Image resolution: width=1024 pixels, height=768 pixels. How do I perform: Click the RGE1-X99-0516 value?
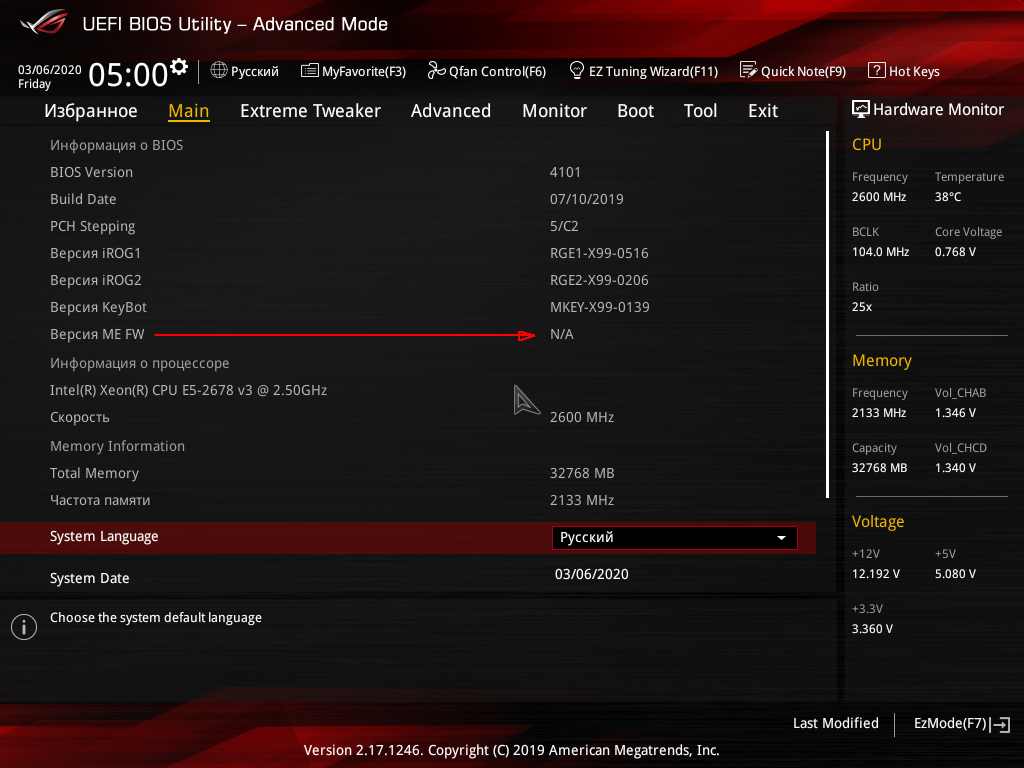[599, 253]
